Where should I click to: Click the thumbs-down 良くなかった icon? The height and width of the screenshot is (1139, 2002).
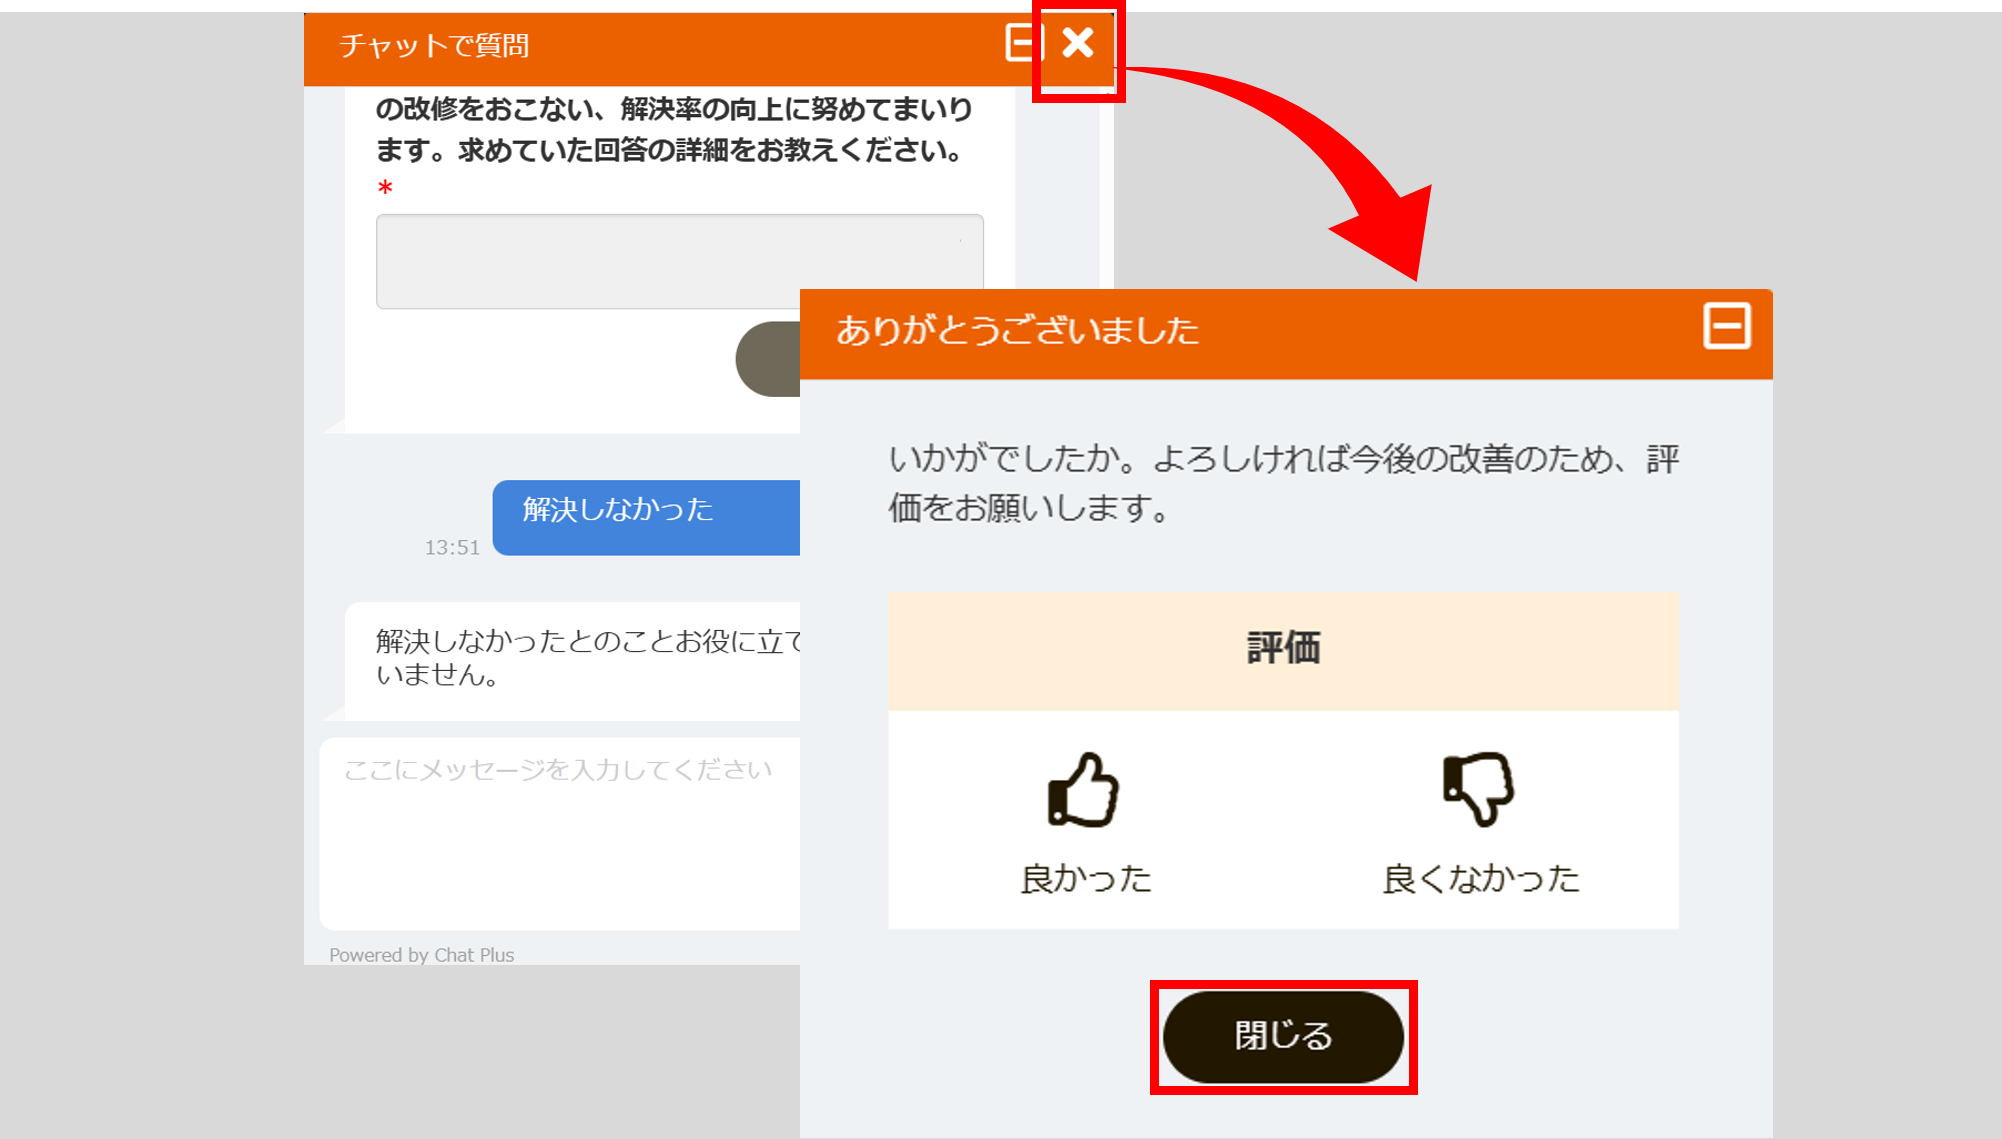point(1479,790)
